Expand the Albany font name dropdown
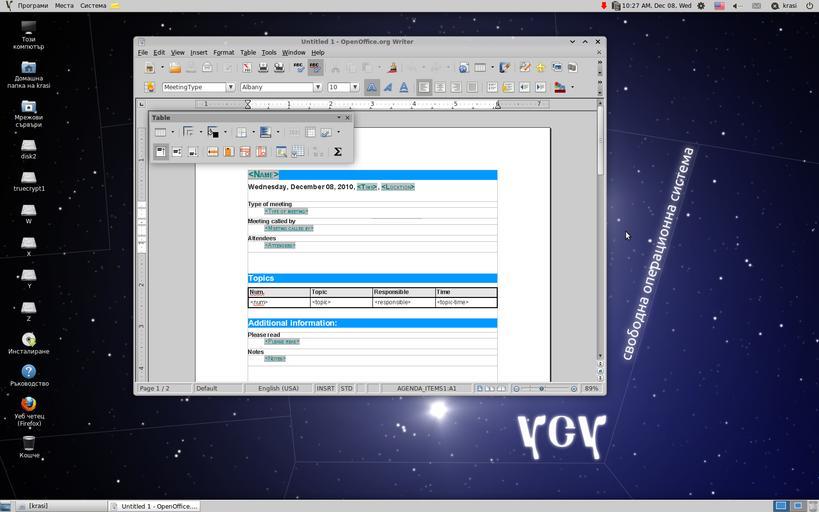The width and height of the screenshot is (819, 512). click(x=318, y=87)
